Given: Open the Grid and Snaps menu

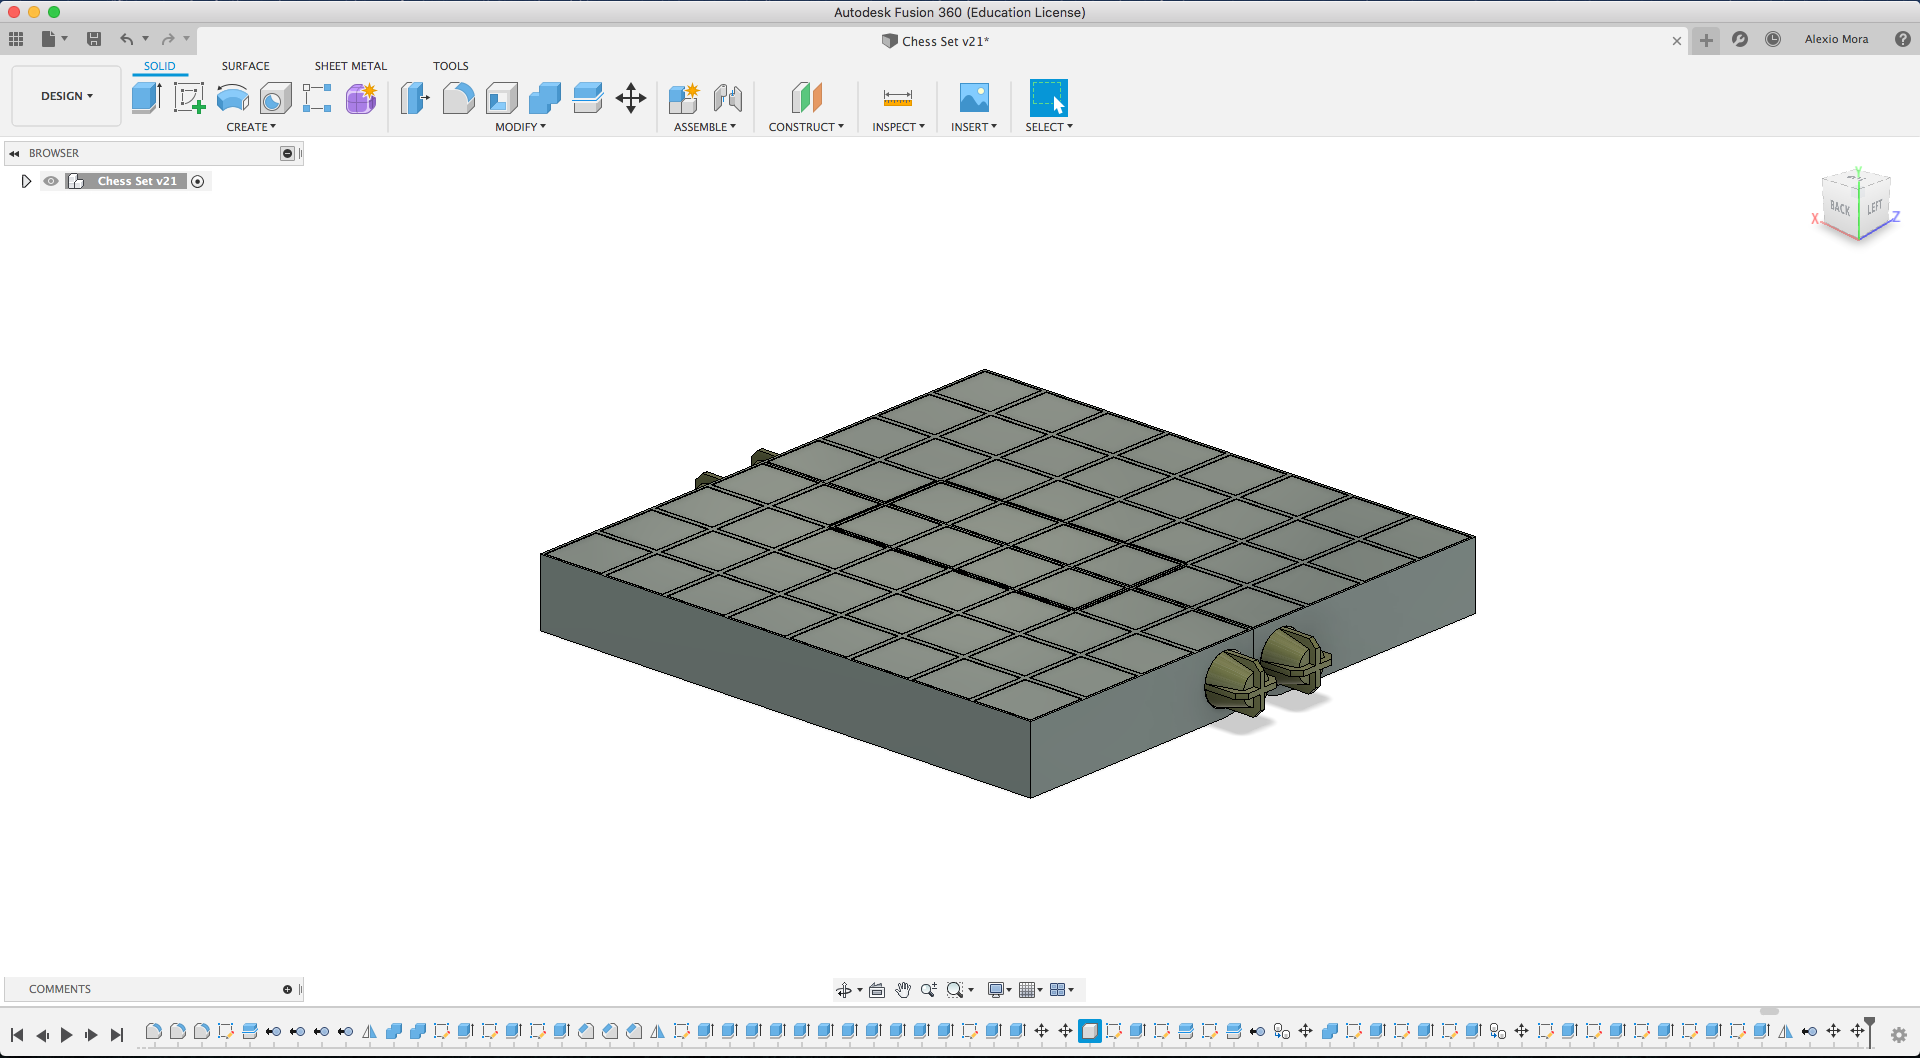Looking at the screenshot, I should click(x=1030, y=990).
